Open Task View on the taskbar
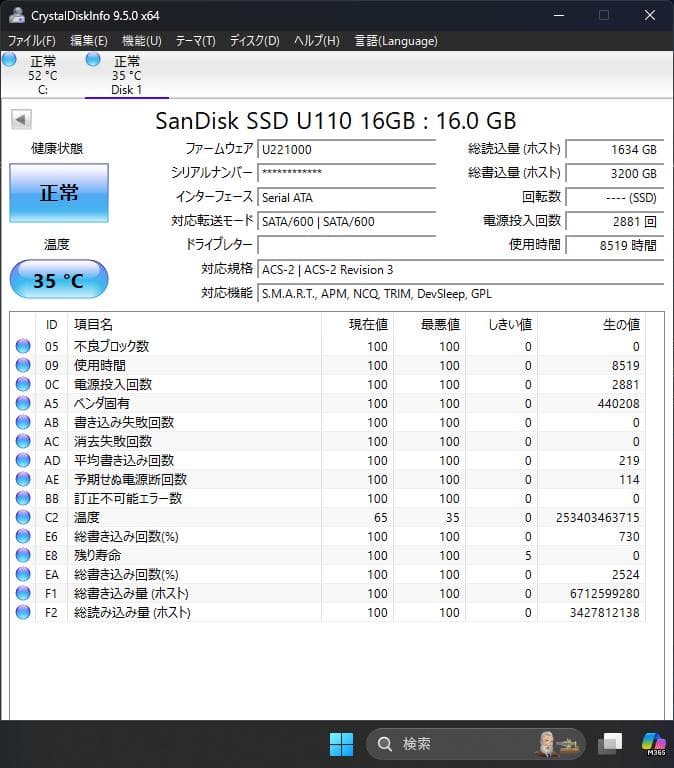The width and height of the screenshot is (674, 768). point(610,744)
